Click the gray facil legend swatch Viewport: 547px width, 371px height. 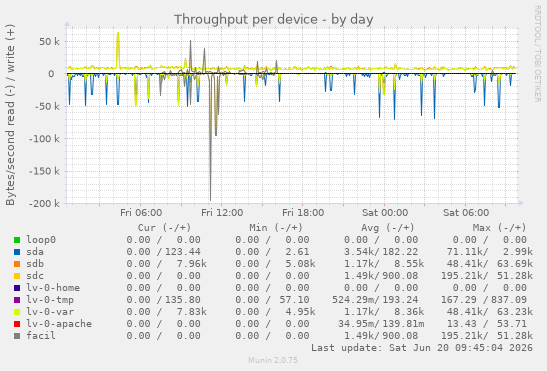17,336
